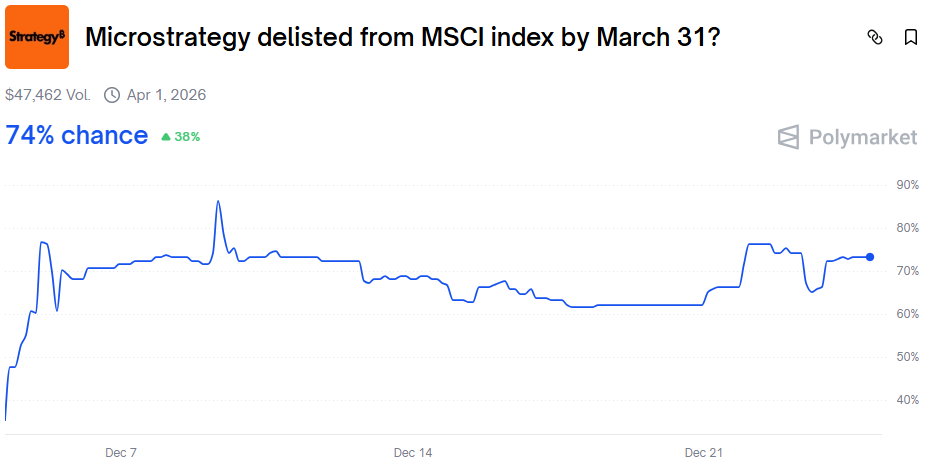Click the 74% chance figure
935x474 pixels.
pyautogui.click(x=77, y=136)
